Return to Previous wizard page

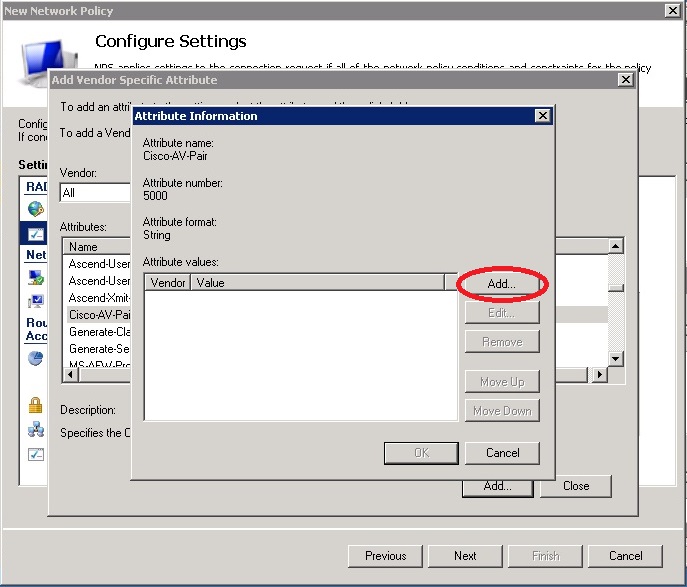pos(385,556)
